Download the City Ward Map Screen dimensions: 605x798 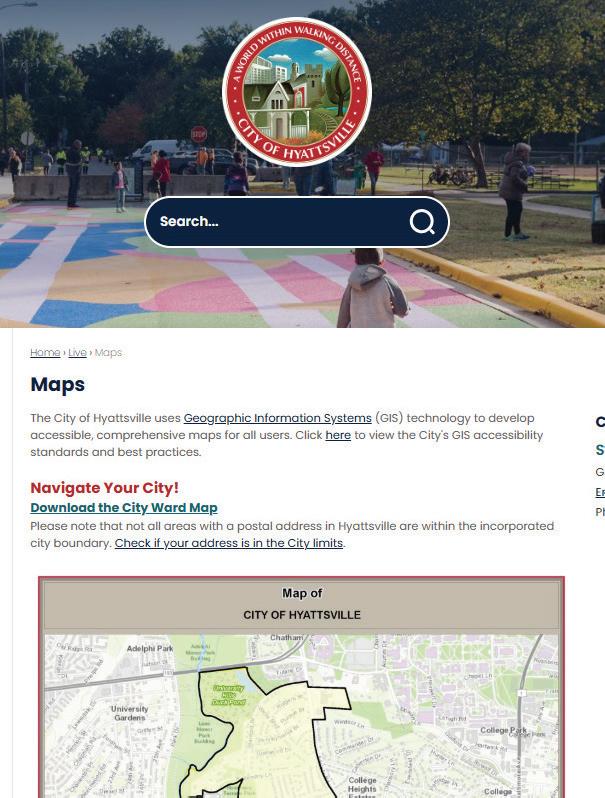click(124, 508)
